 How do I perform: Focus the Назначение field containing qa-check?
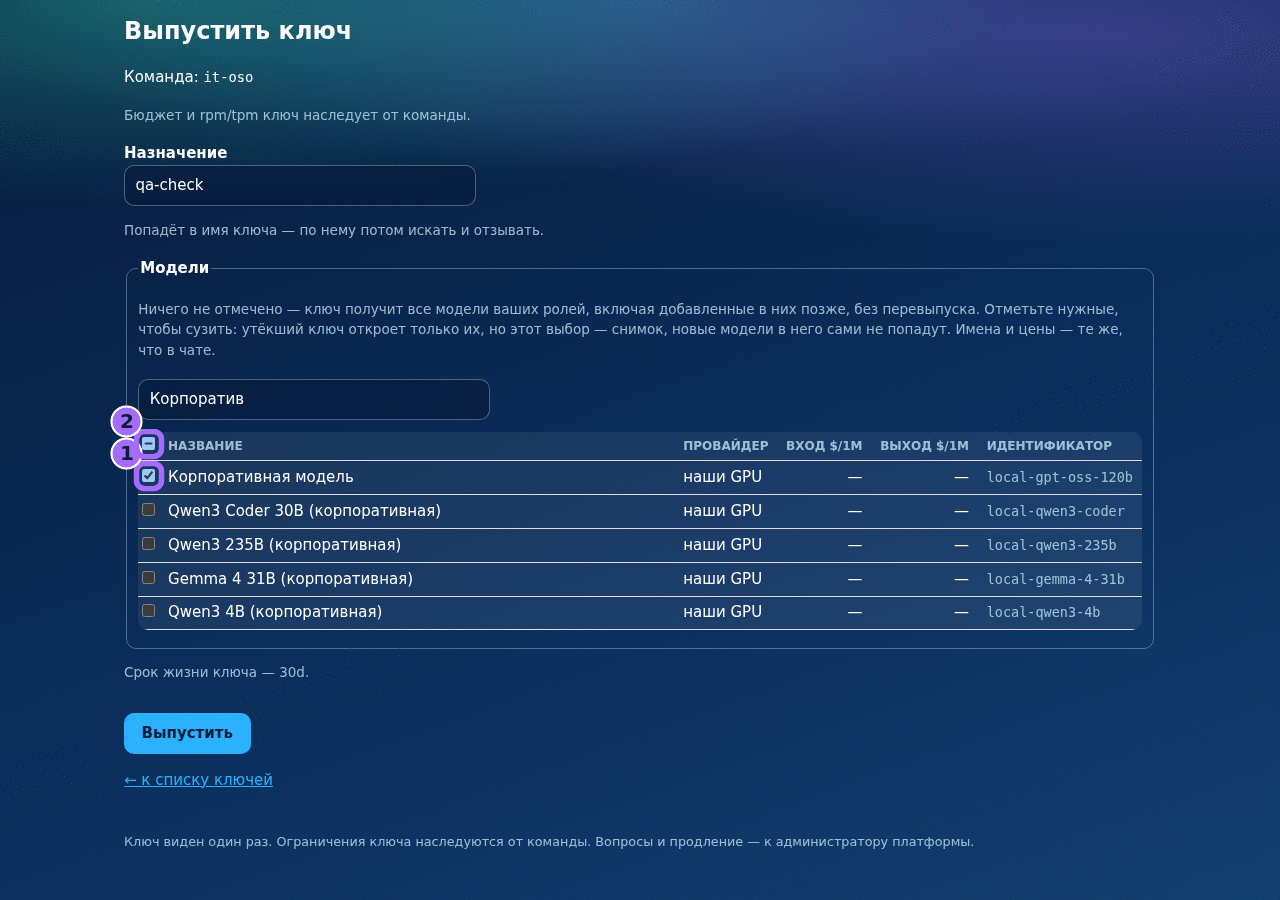click(300, 185)
